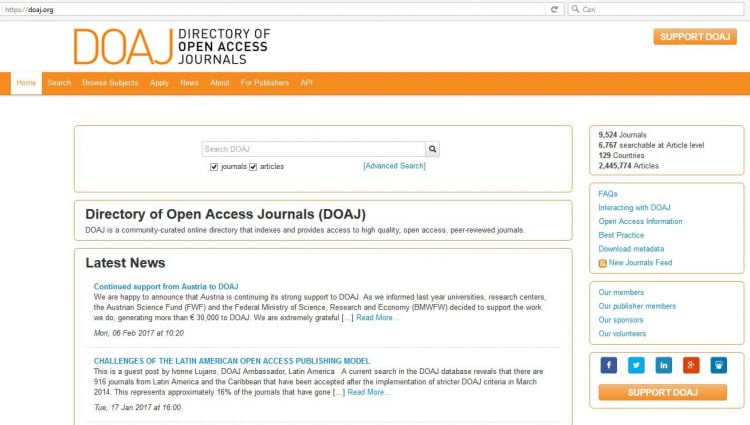Click 'Directory of Open Access Journals (DOAJ)' heading
Screen dimensions: 750x425
[x=225, y=214]
